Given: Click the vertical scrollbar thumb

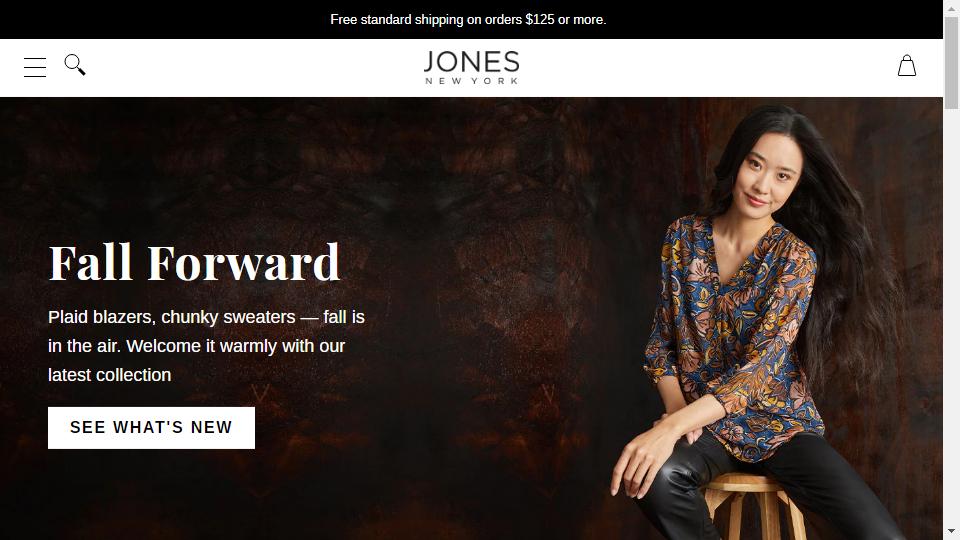Looking at the screenshot, I should point(951,63).
